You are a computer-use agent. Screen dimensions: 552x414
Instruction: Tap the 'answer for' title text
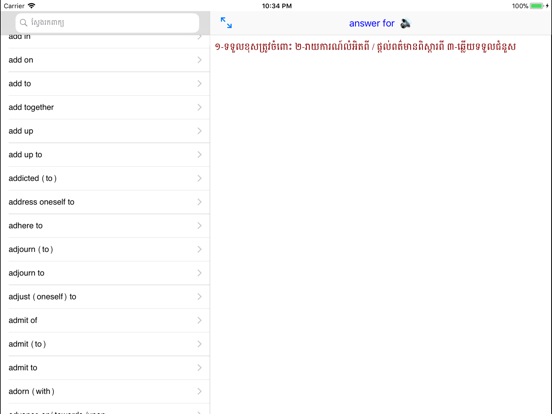point(372,23)
